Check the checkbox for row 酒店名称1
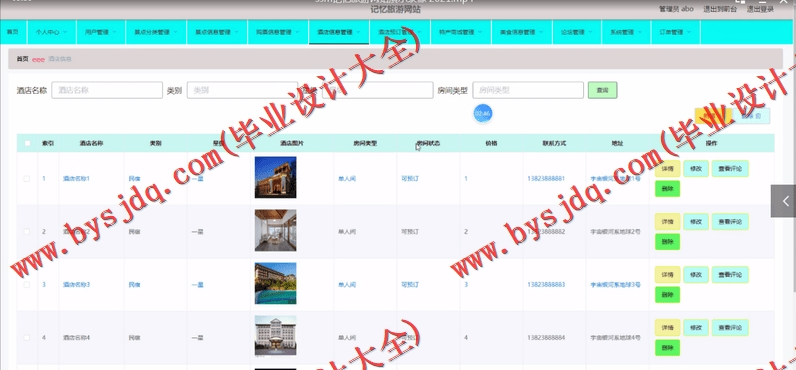796x370 pixels. (x=27, y=179)
